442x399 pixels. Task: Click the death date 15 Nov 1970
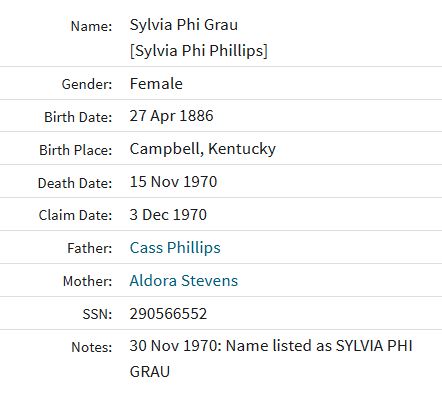tap(173, 182)
